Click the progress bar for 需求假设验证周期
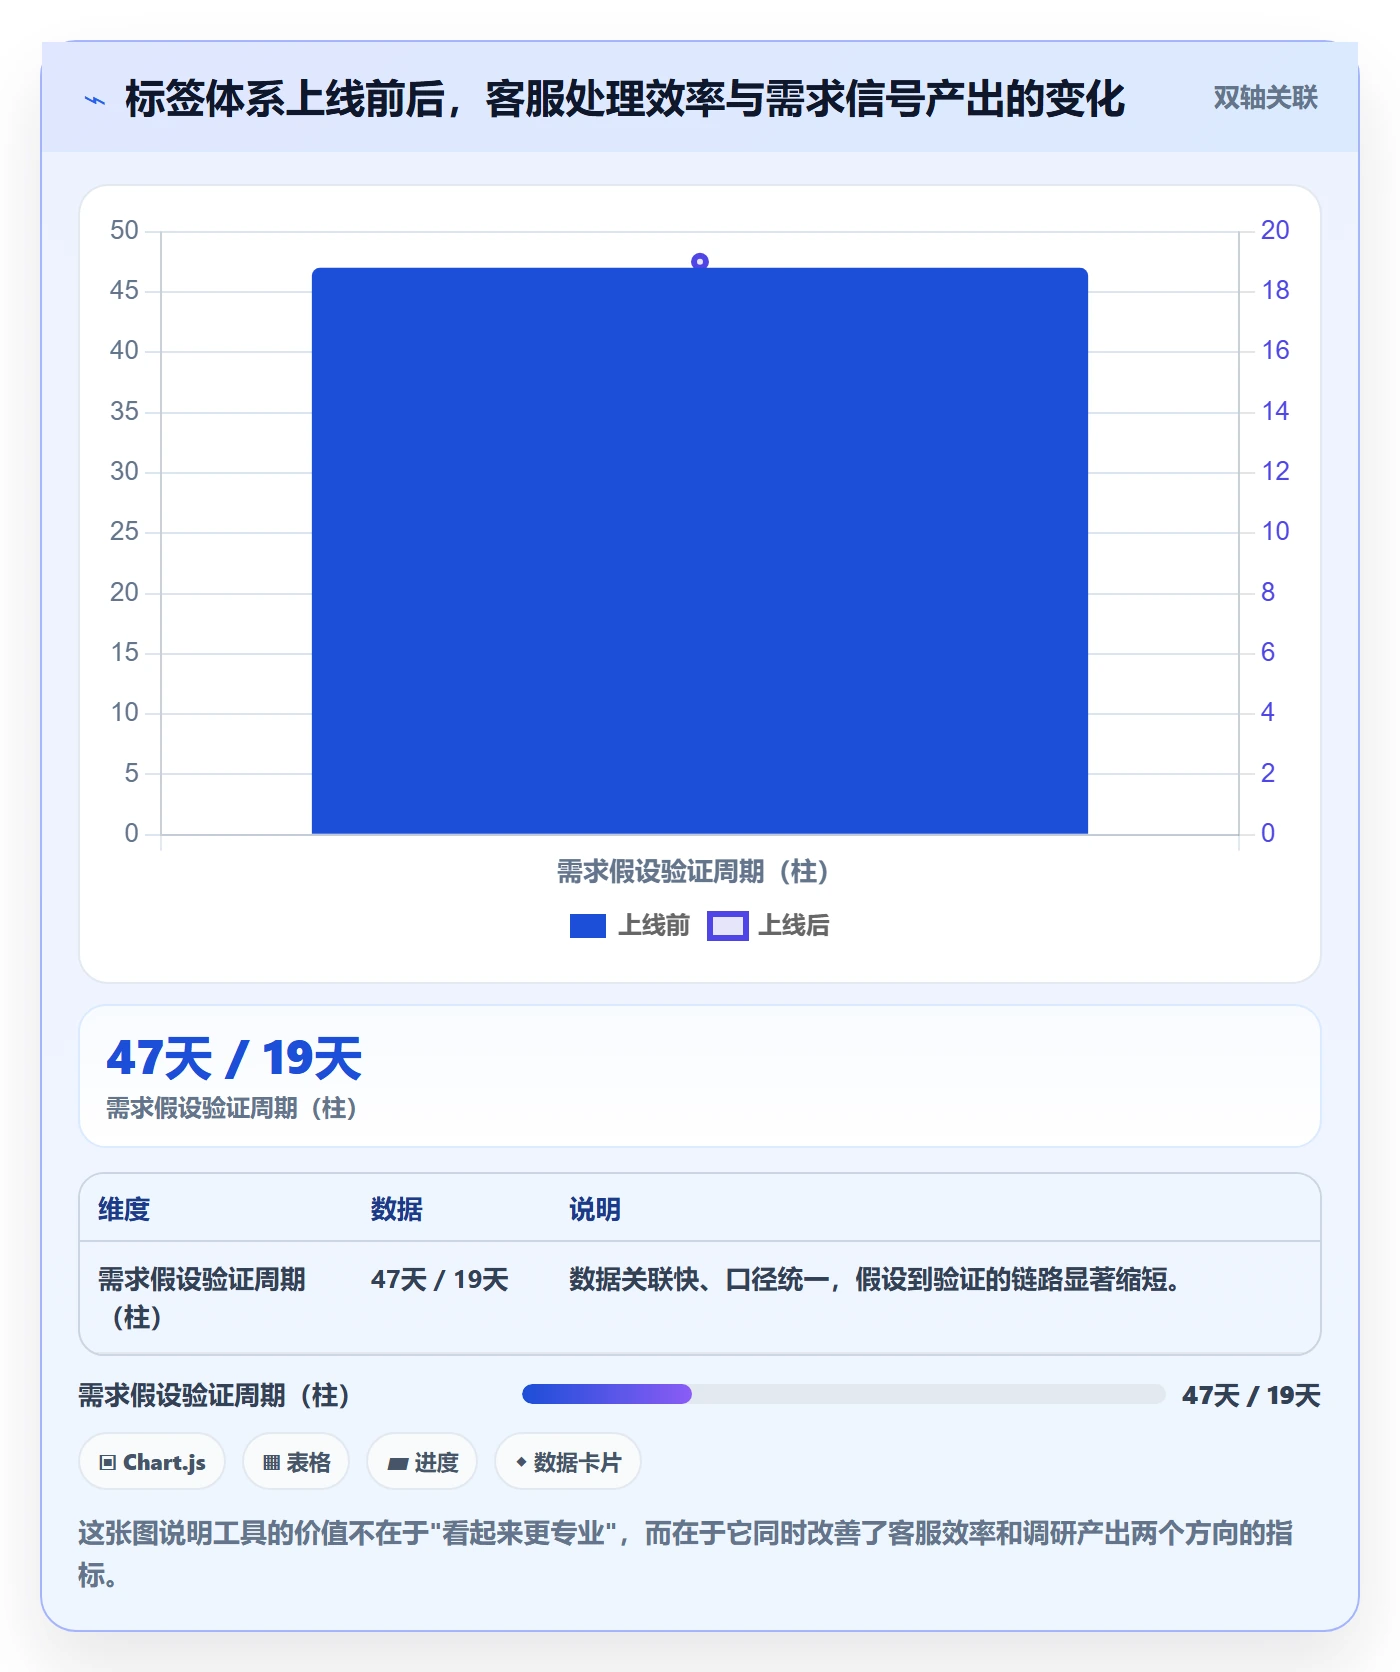This screenshot has width=1400, height=1672. tap(843, 1394)
